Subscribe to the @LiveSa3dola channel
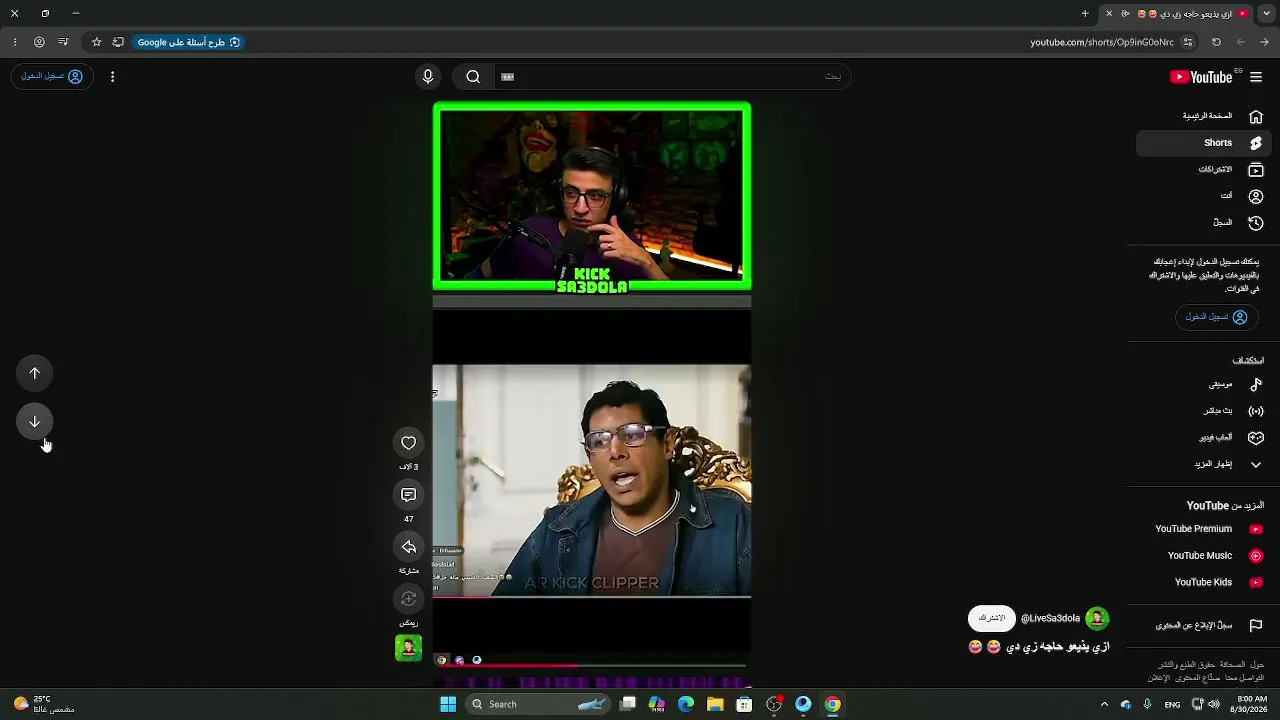Image resolution: width=1280 pixels, height=720 pixels. point(992,619)
